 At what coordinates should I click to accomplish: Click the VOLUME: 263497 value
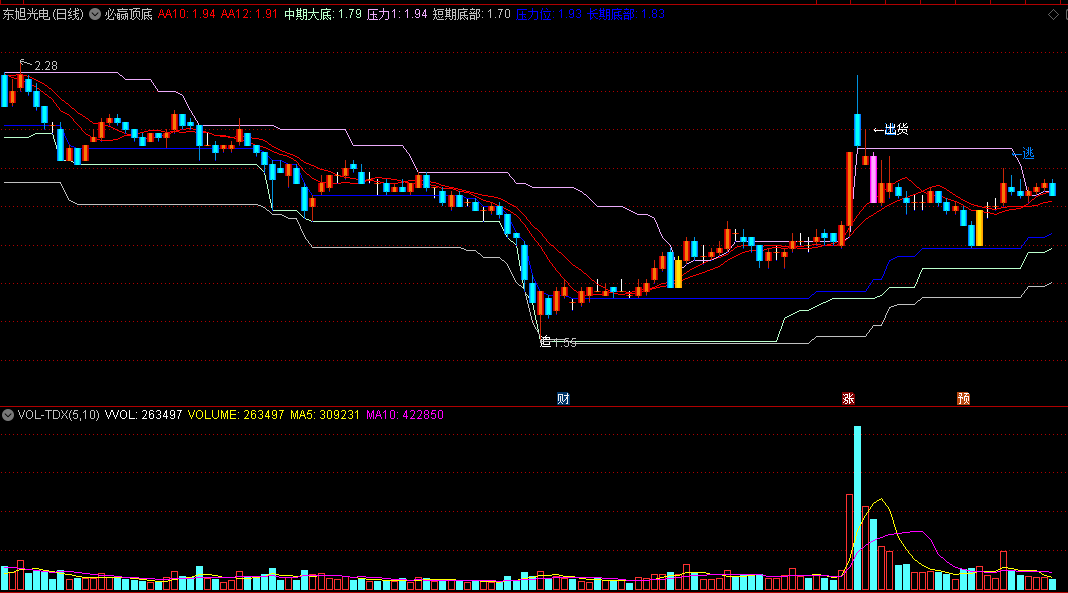[236, 415]
